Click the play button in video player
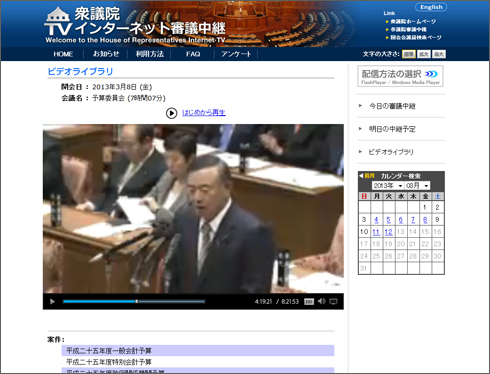This screenshot has width=490, height=374. 52,302
